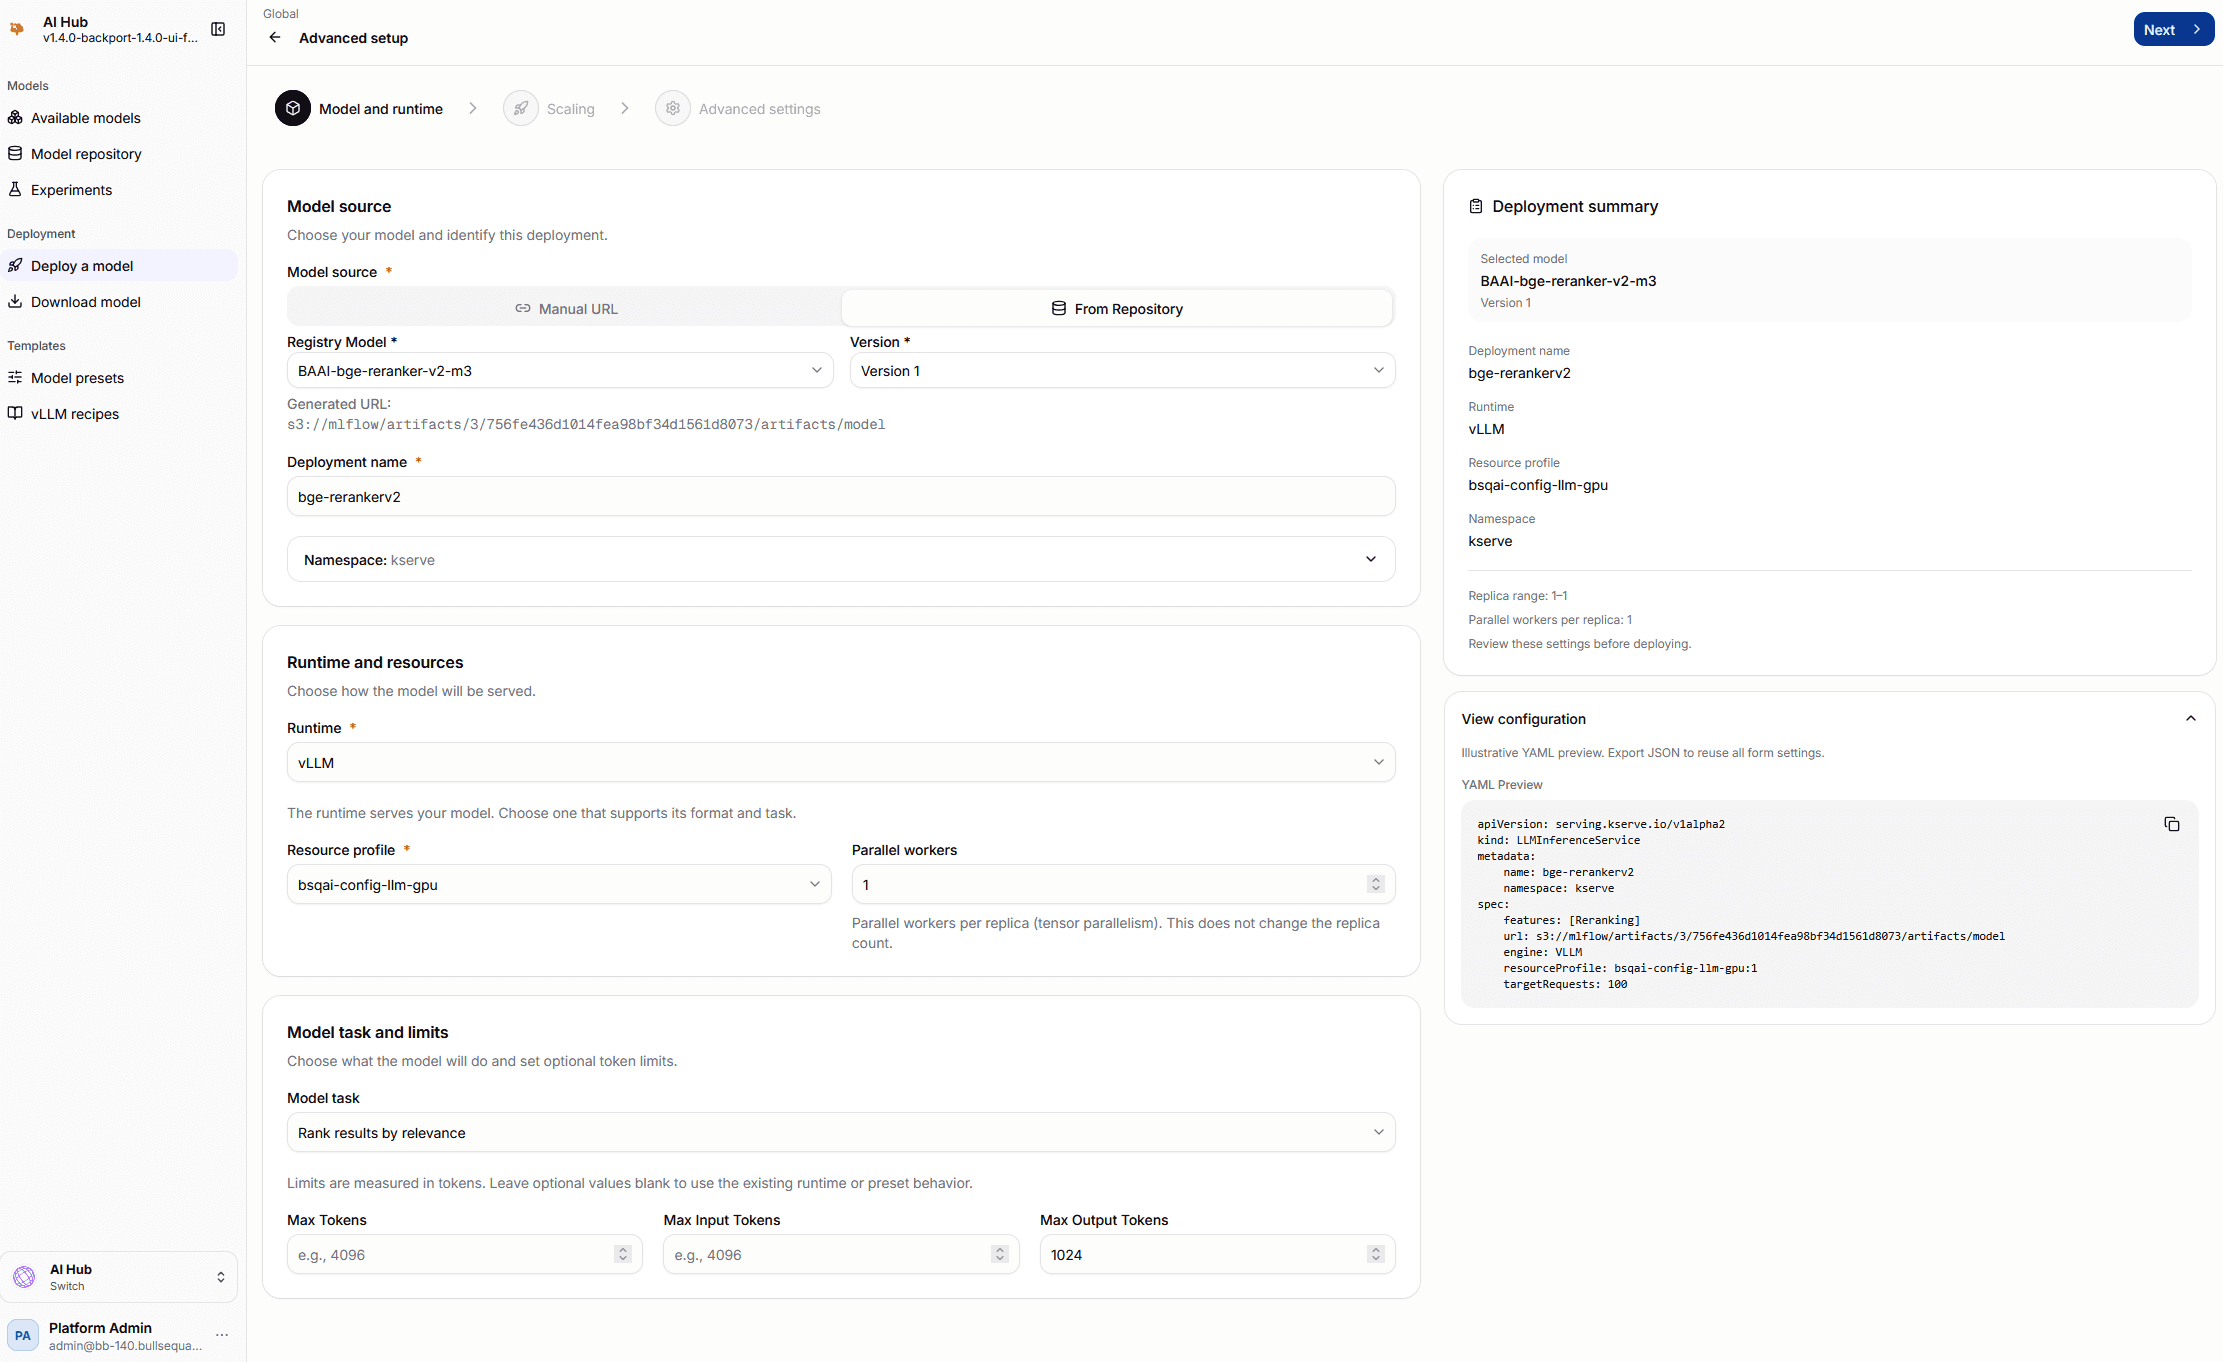2223x1362 pixels.
Task: Click the vLLM recipes book icon
Action: point(15,413)
